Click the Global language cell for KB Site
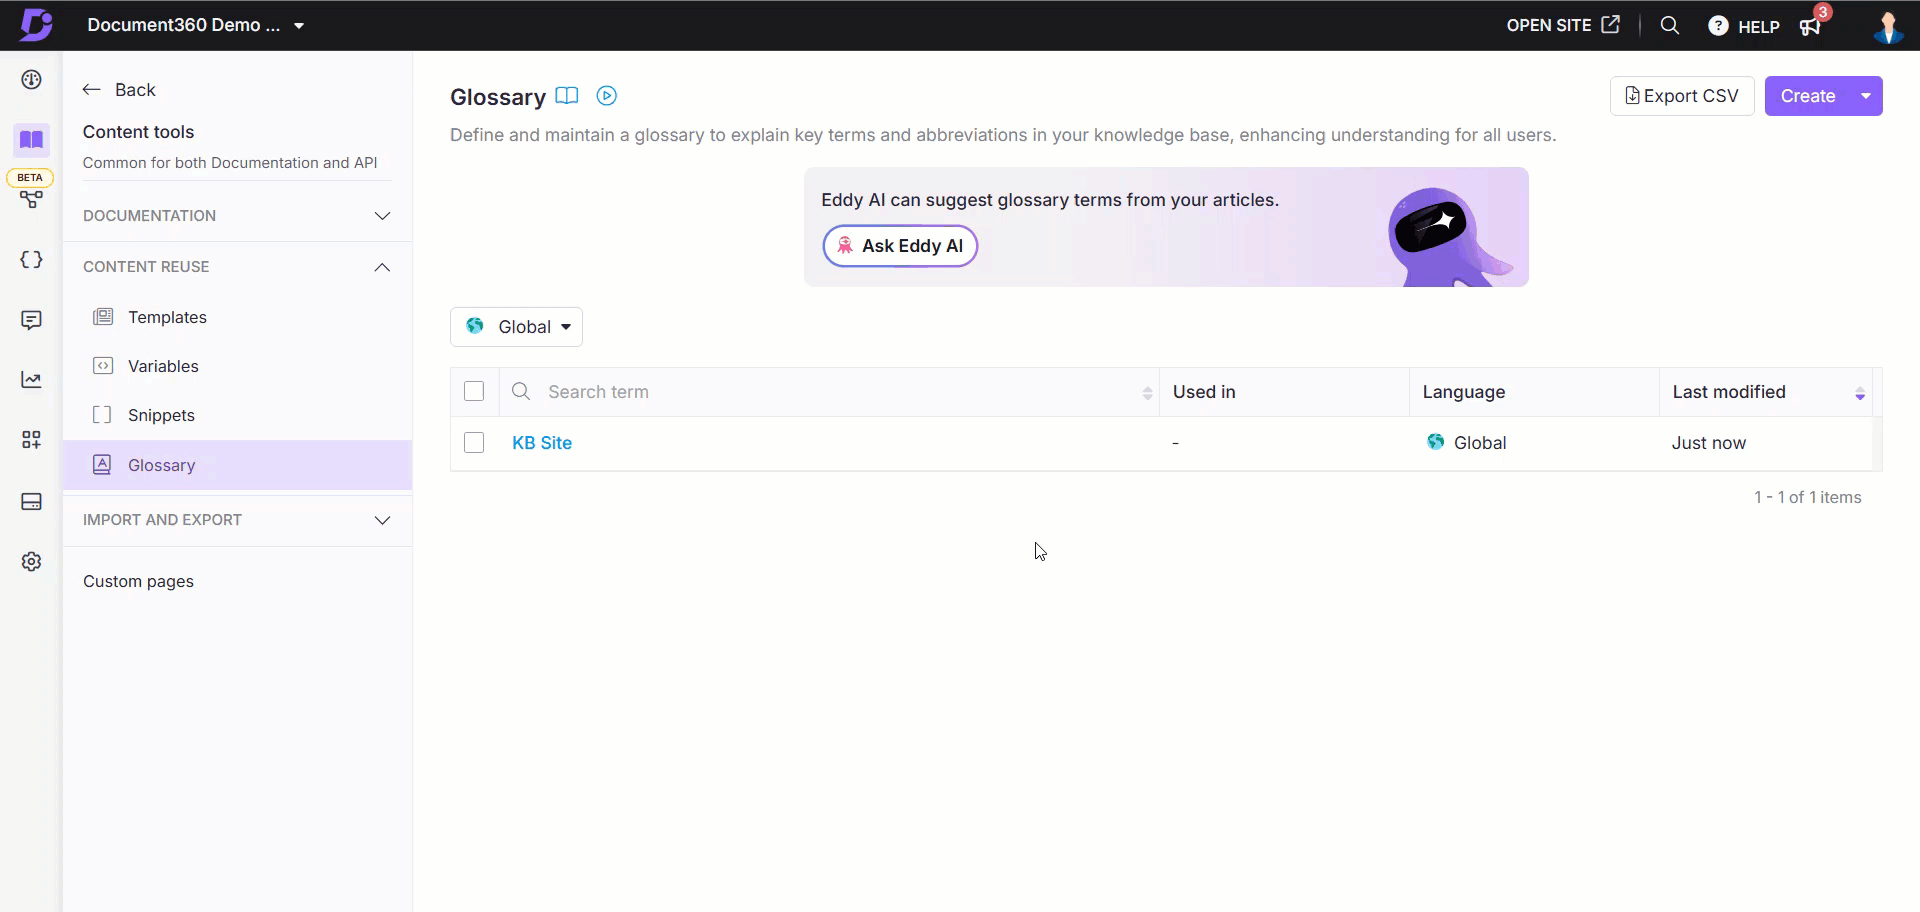The image size is (1920, 912). [x=1467, y=443]
